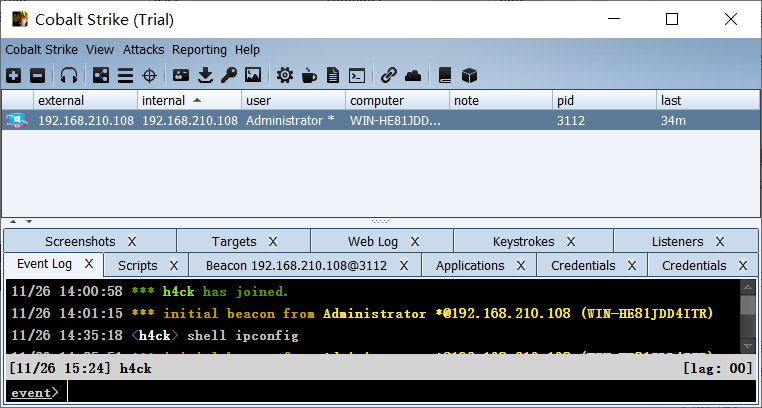Open listeners via the headphones icon
This screenshot has height=408, width=762.
click(69, 75)
